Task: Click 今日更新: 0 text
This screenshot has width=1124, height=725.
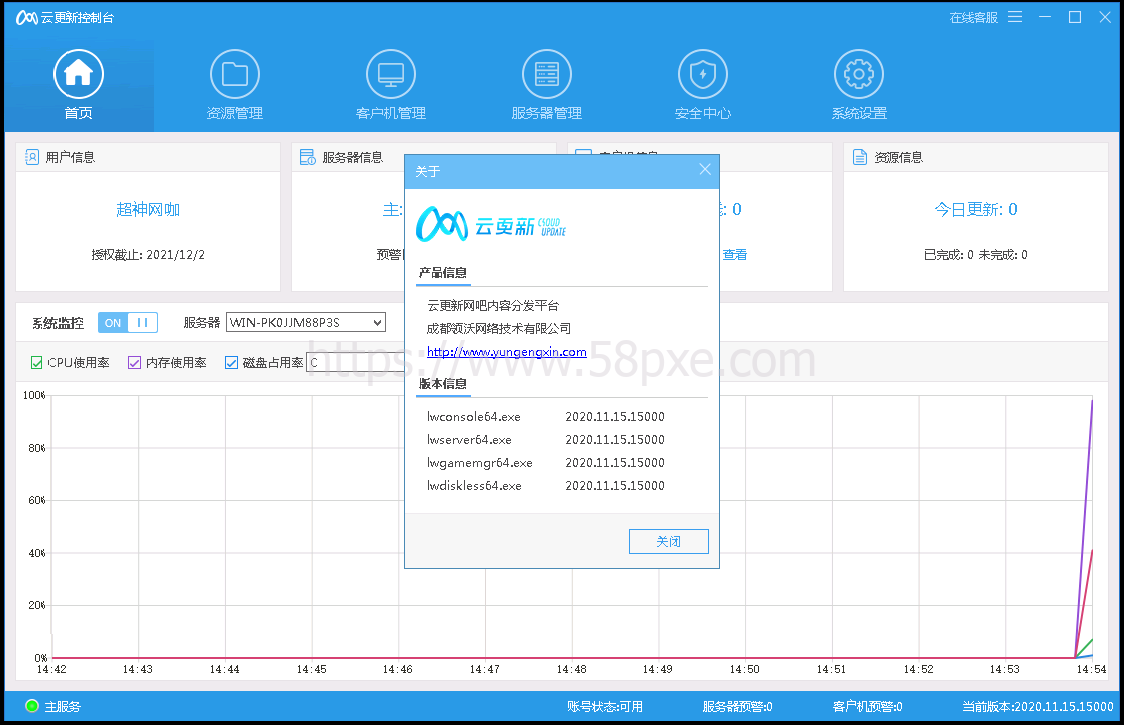Action: tap(976, 209)
